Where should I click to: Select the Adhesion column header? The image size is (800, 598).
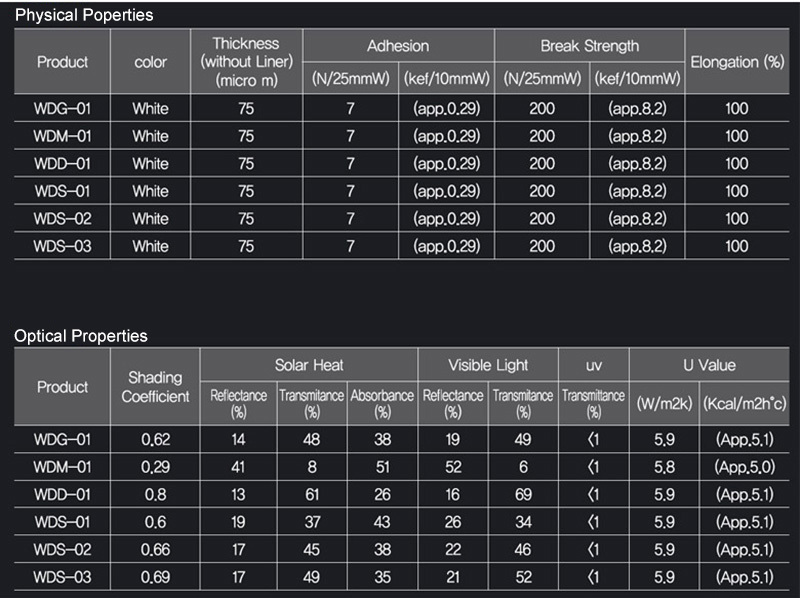point(398,46)
